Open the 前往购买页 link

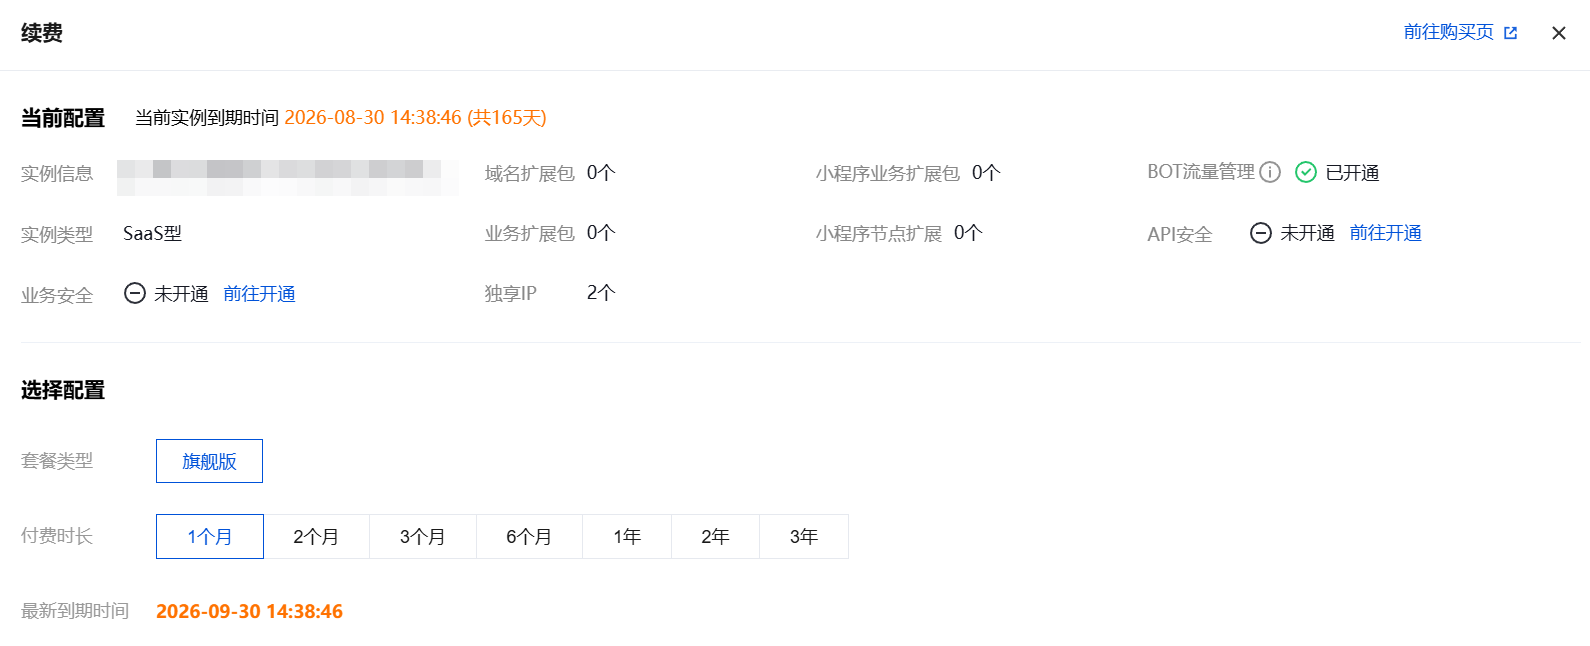click(x=1448, y=32)
